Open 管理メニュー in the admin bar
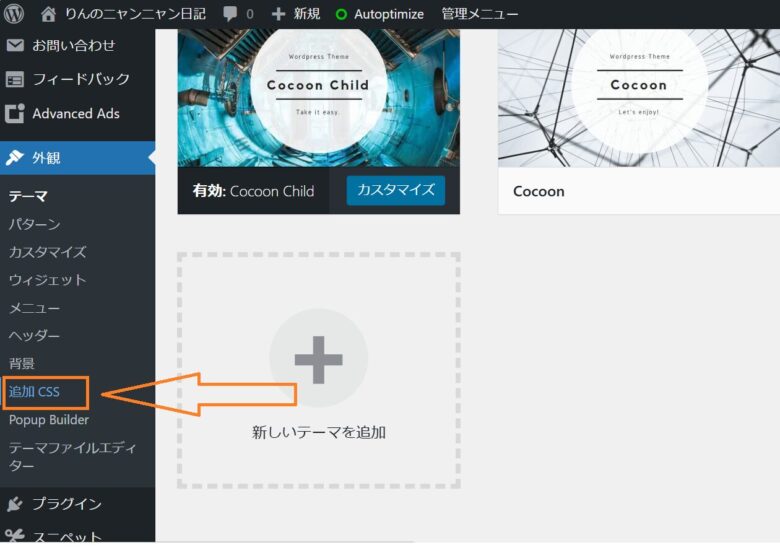This screenshot has width=780, height=550. point(480,14)
